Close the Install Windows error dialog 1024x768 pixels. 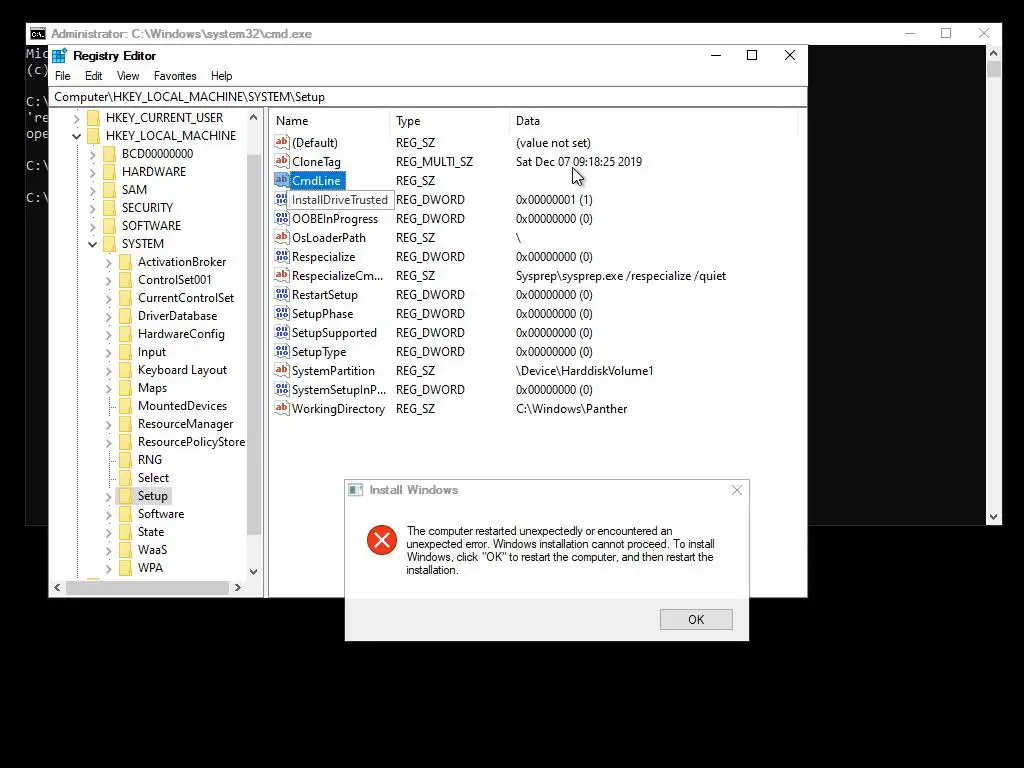737,490
